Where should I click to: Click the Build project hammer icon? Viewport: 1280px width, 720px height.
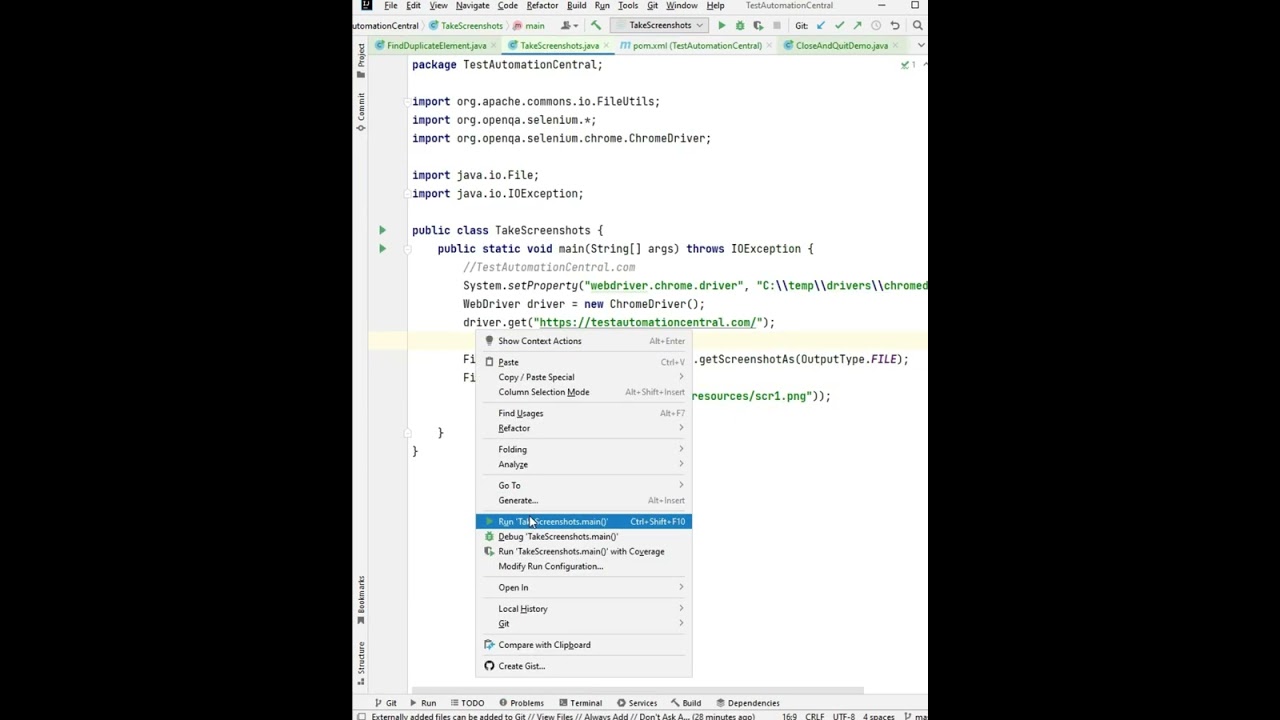(x=596, y=26)
